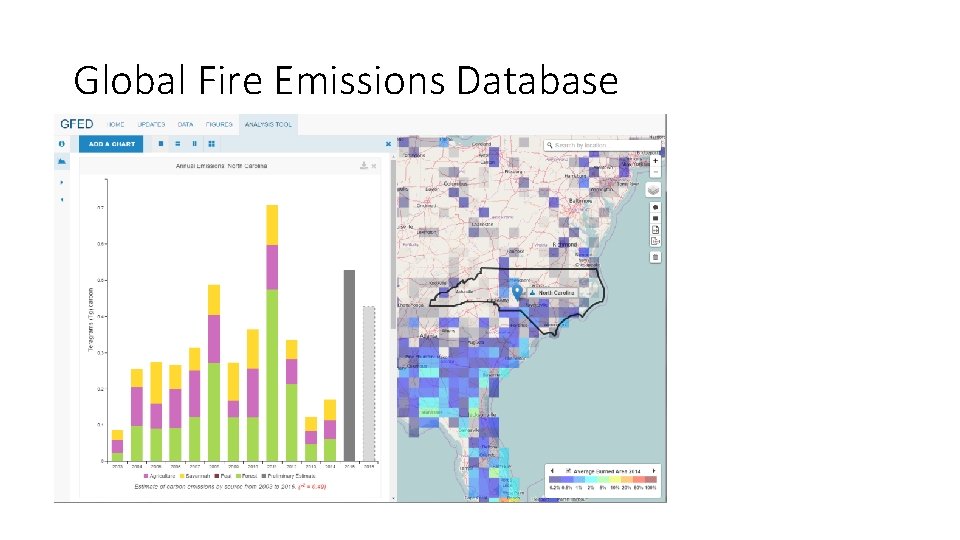Toggle Agriculture series in chart legend
The height and width of the screenshot is (540, 960).
point(159,476)
